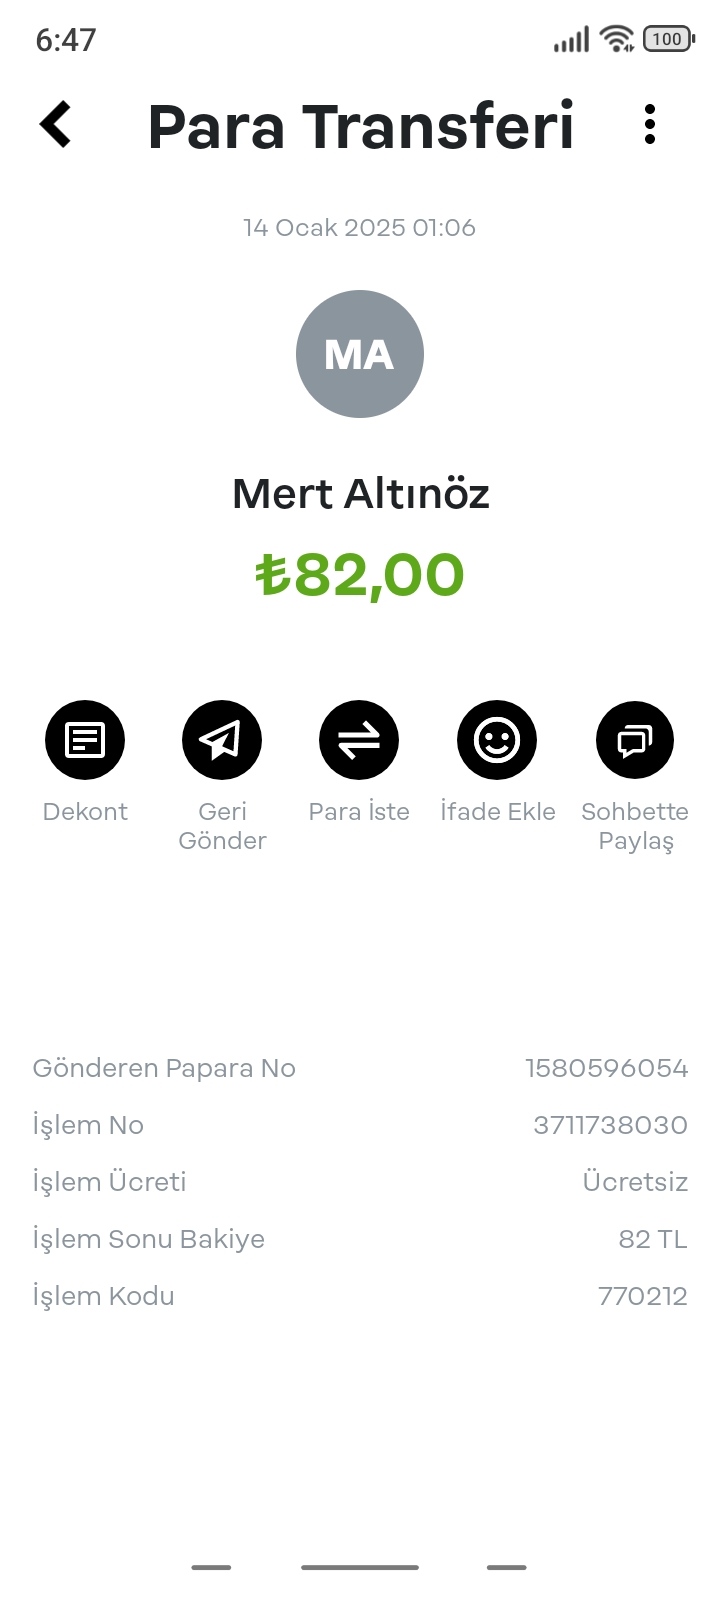The height and width of the screenshot is (1600, 720).
Task: Tap the Dekont text label
Action: [85, 811]
